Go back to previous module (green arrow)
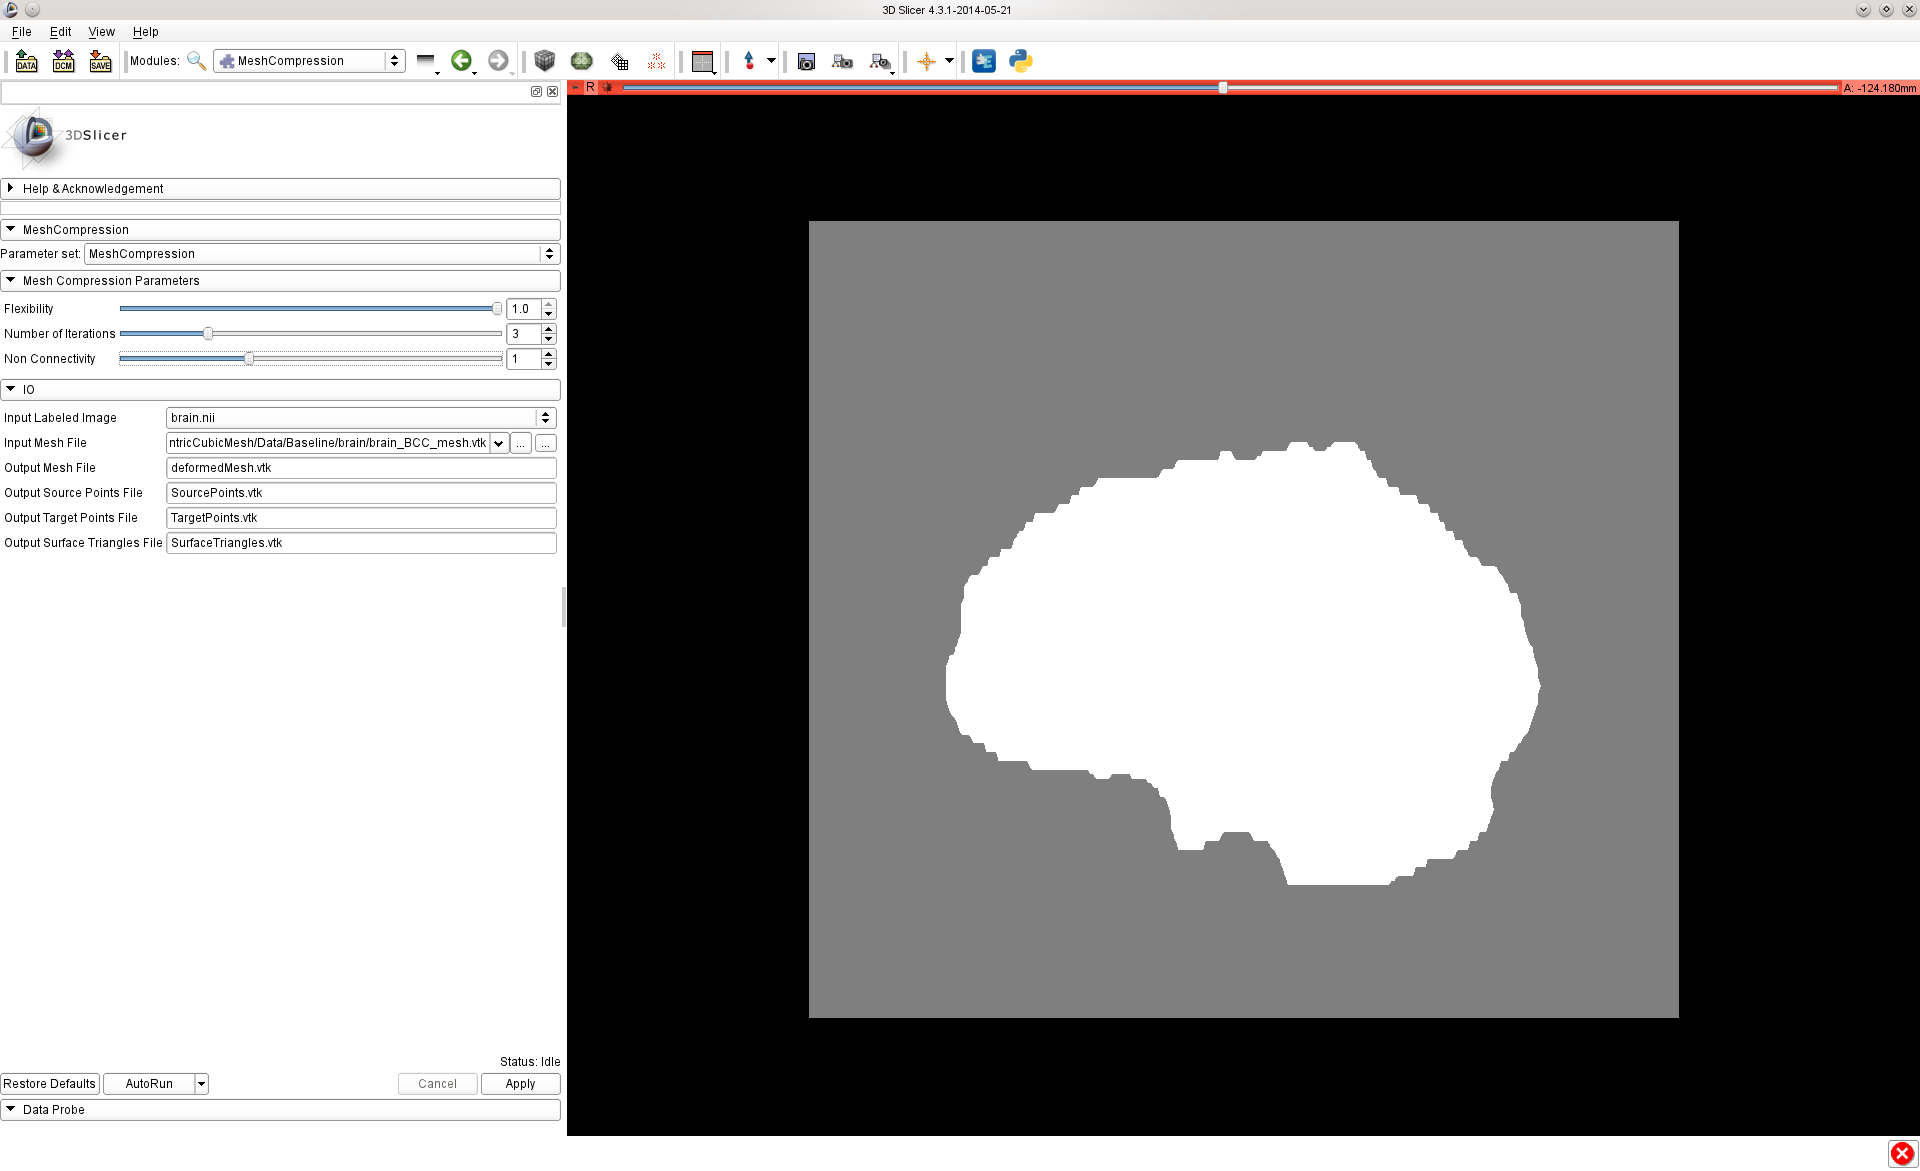This screenshot has height=1171, width=1920. pos(460,61)
